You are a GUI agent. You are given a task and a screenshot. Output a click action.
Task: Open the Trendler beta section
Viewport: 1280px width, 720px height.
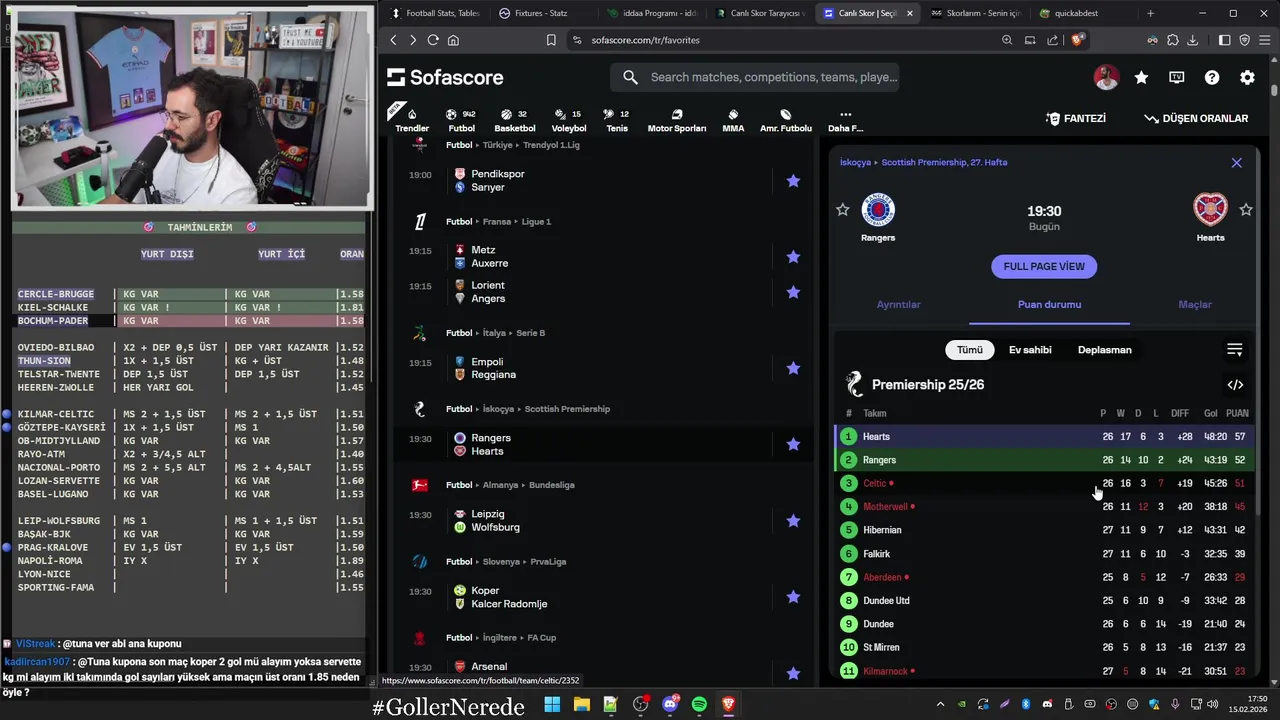point(412,120)
